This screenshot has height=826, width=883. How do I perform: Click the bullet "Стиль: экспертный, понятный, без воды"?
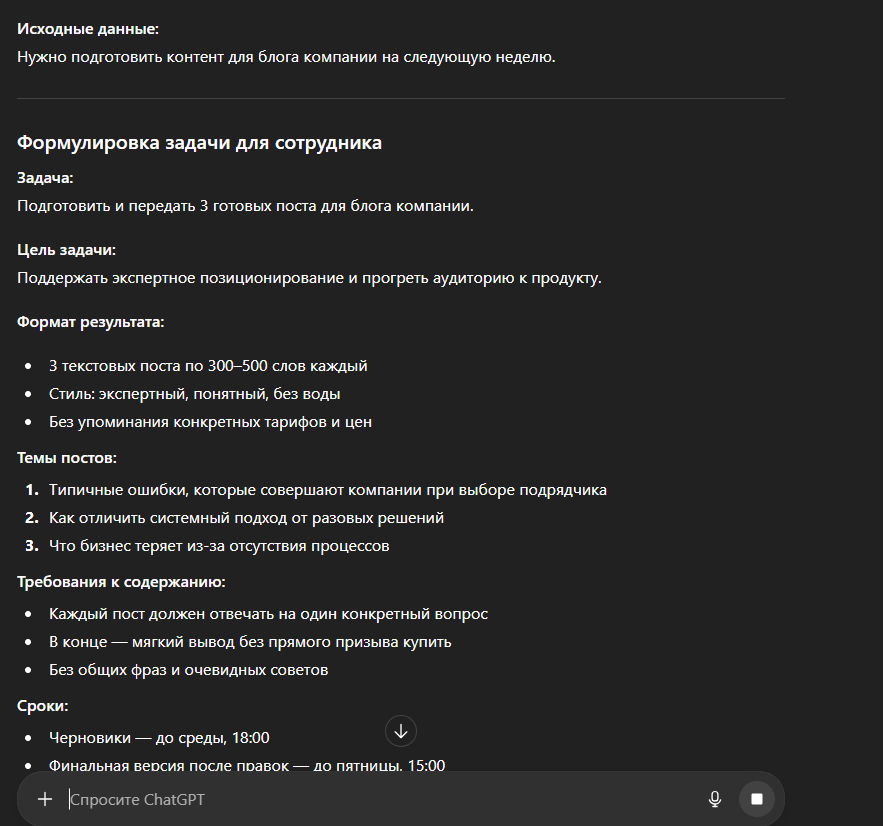pyautogui.click(x=194, y=394)
